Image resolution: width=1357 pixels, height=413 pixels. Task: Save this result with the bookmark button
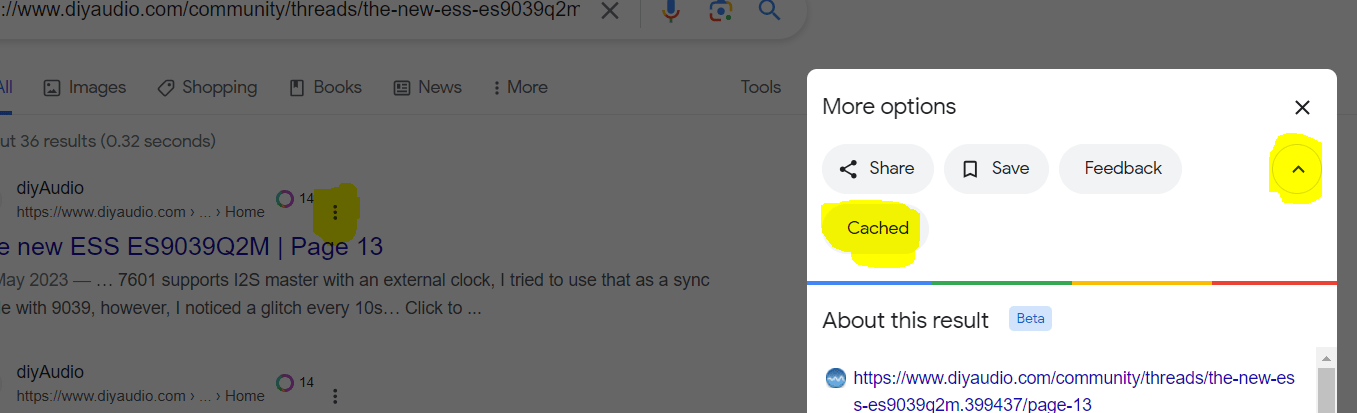tap(996, 169)
